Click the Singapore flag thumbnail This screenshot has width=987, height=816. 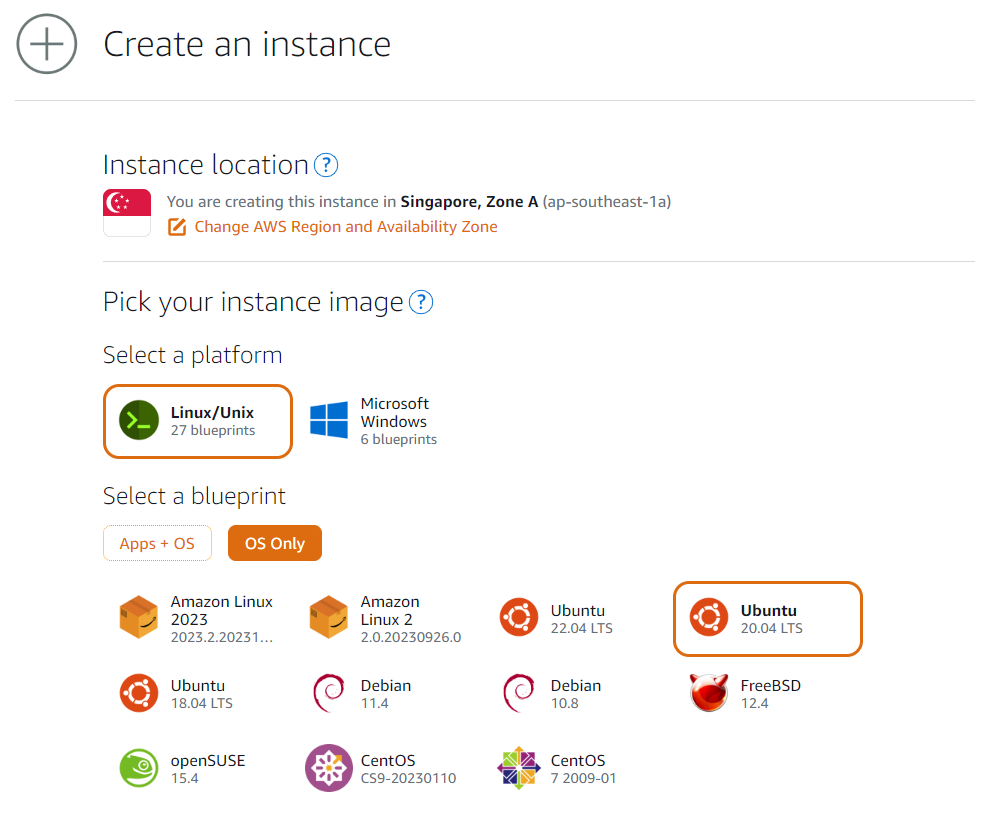point(127,213)
